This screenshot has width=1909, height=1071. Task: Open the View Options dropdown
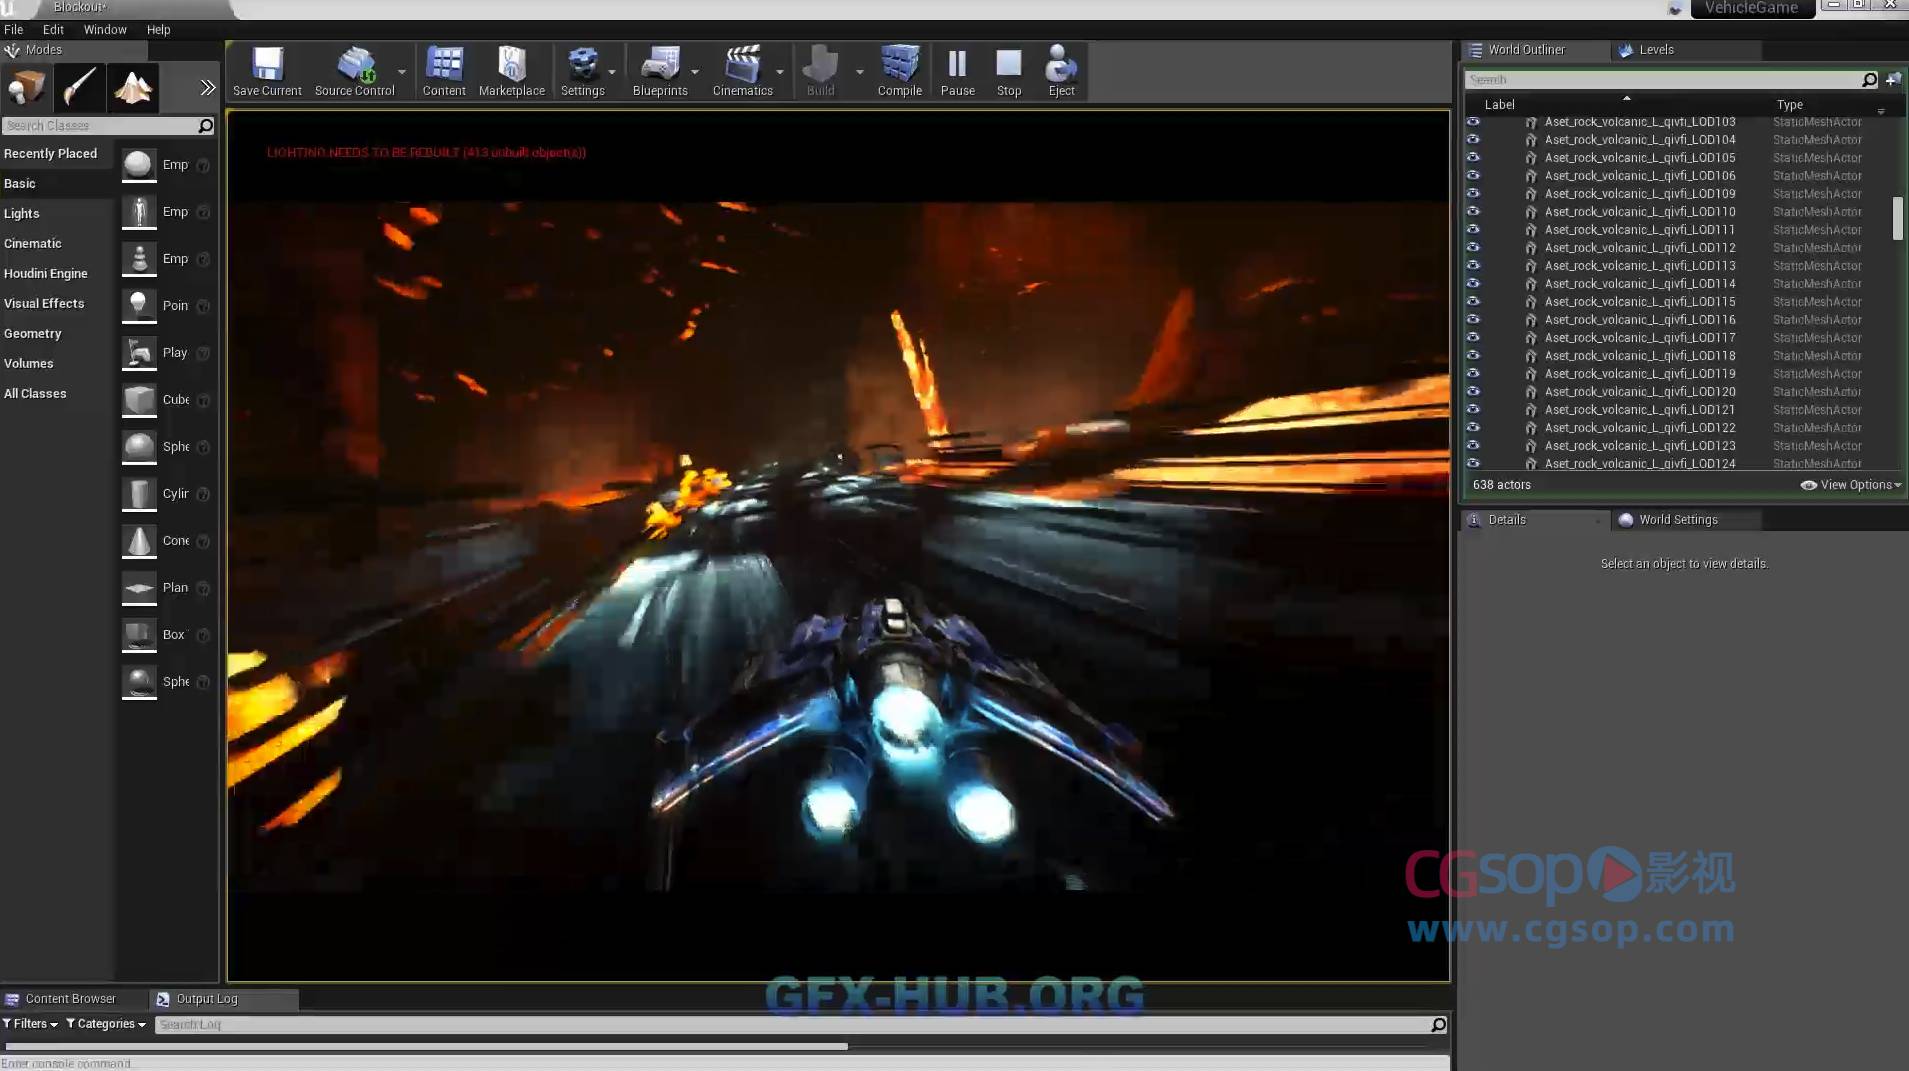tap(1851, 485)
